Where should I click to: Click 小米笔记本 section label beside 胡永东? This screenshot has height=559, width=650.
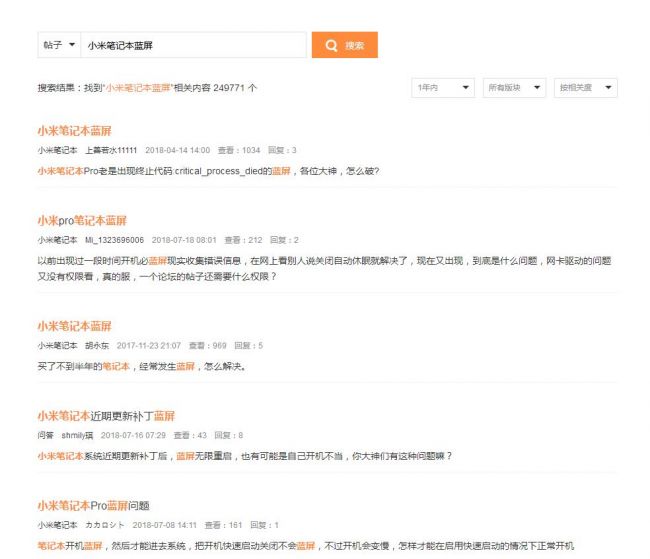point(57,345)
